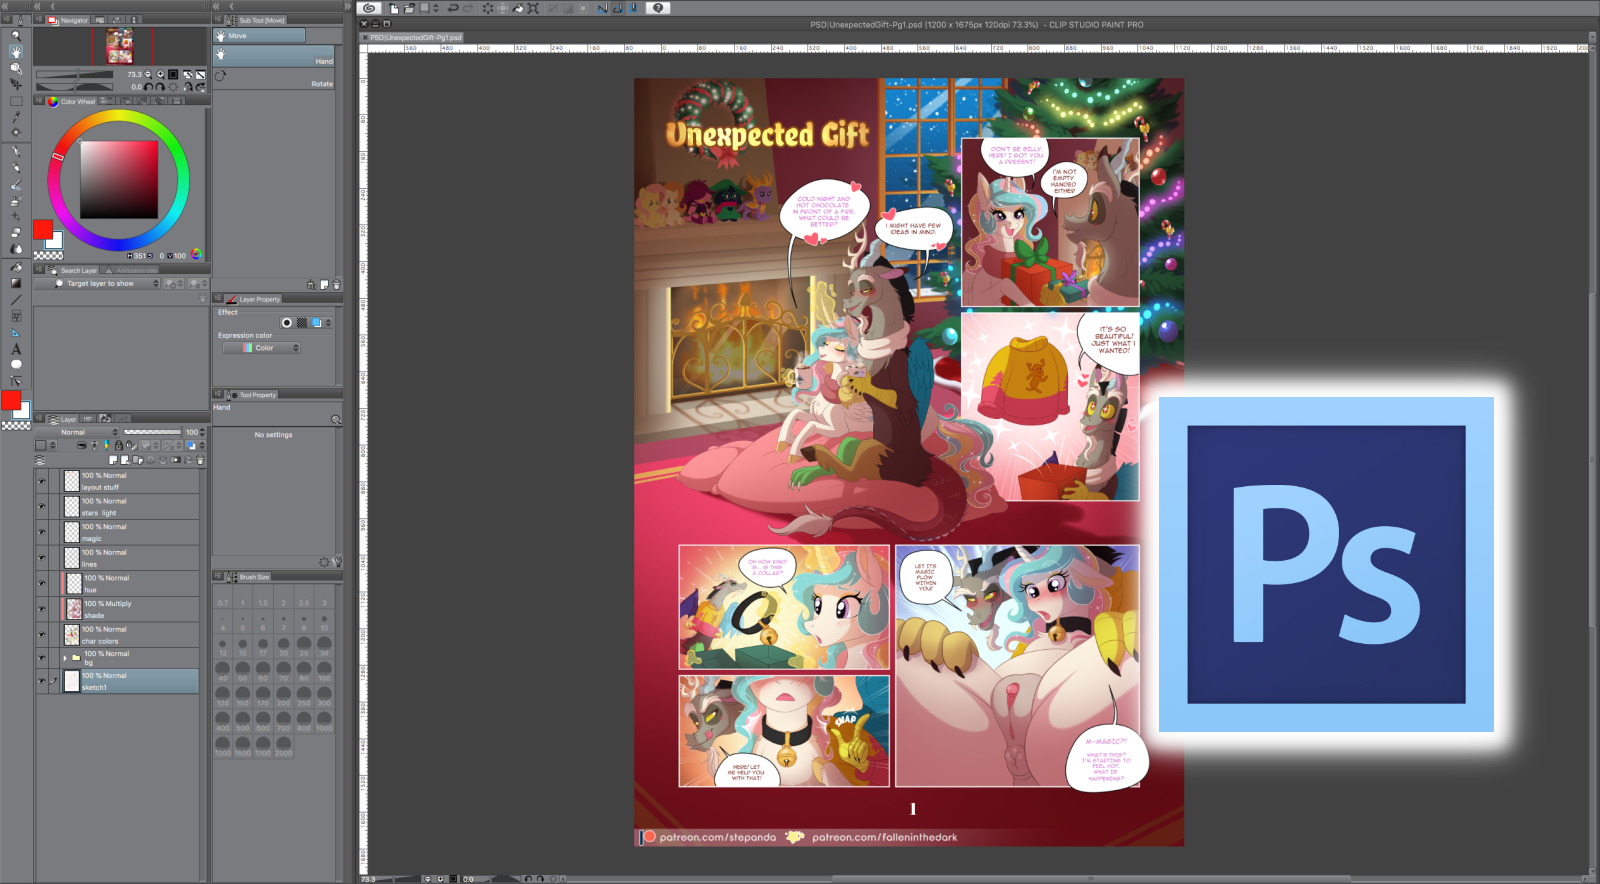Open the Help question mark button
Viewport: 1600px width, 884px height.
click(658, 8)
